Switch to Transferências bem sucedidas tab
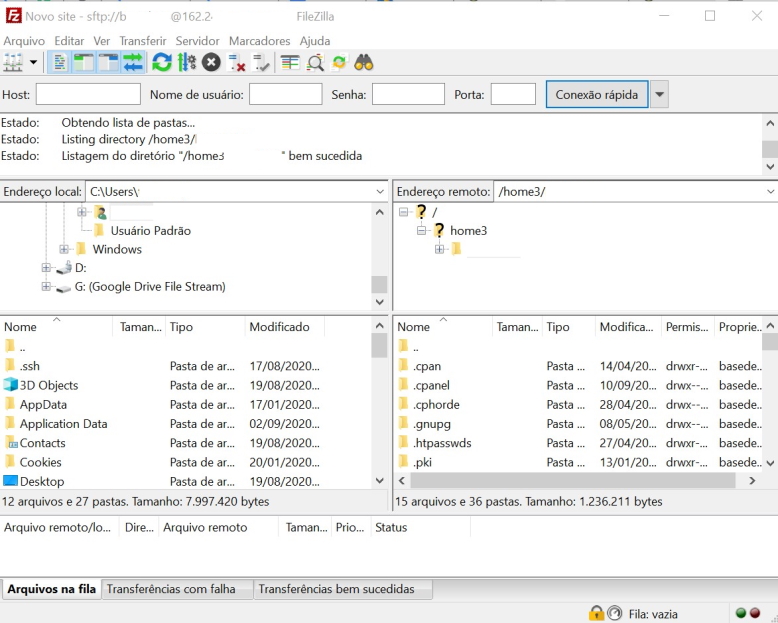Screen dimensions: 778x623 point(343,589)
